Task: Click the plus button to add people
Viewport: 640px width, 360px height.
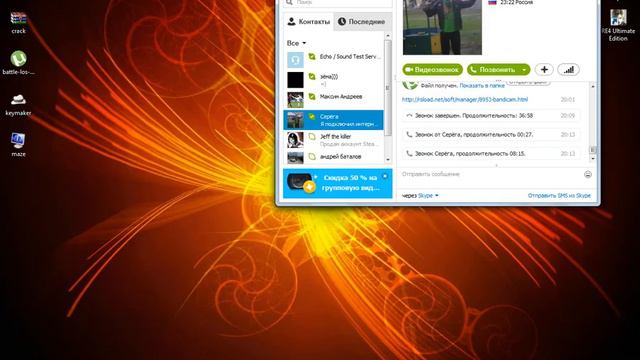Action: coord(544,70)
